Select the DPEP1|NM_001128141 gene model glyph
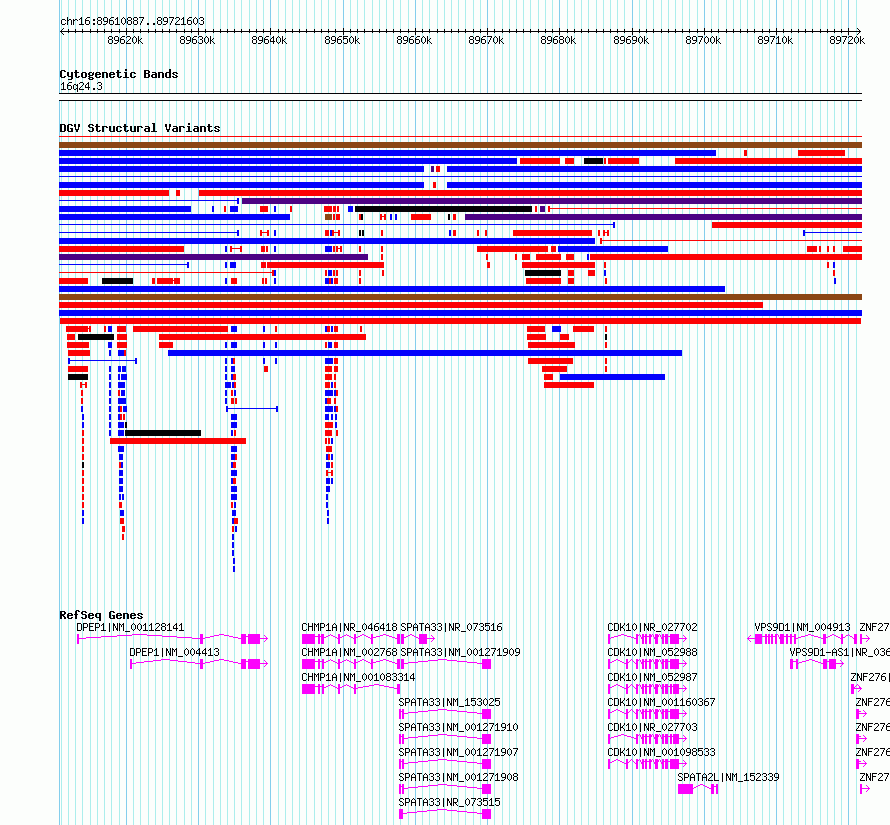This screenshot has width=890, height=825. pyautogui.click(x=172, y=639)
